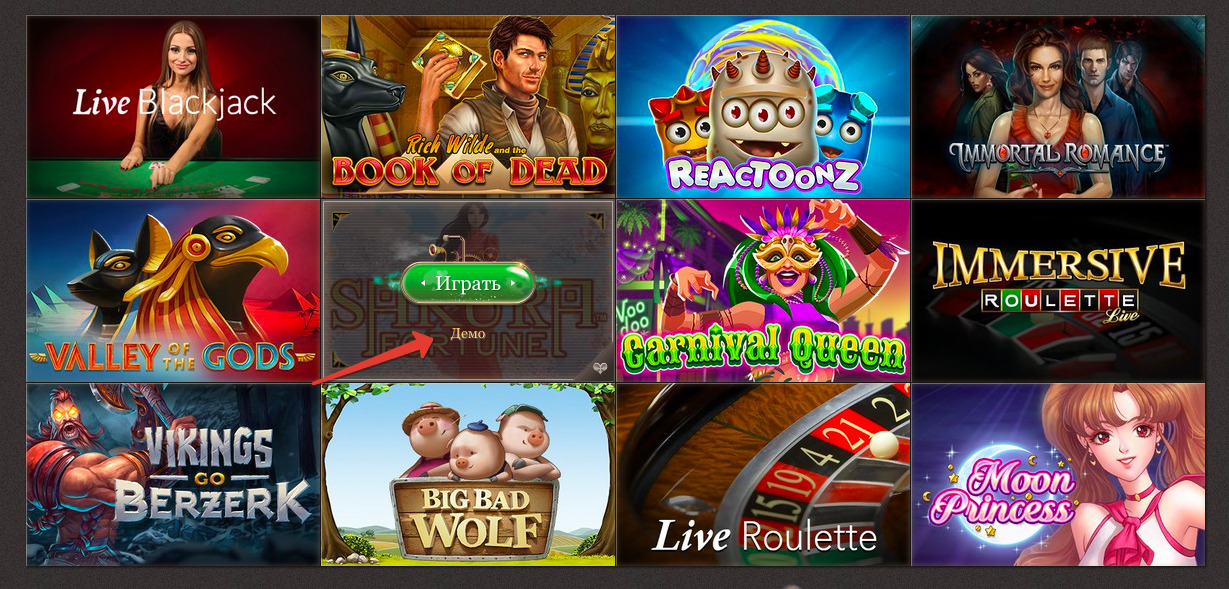The image size is (1229, 589).
Task: Launch the Book of Dead slot tile
Action: [467, 106]
